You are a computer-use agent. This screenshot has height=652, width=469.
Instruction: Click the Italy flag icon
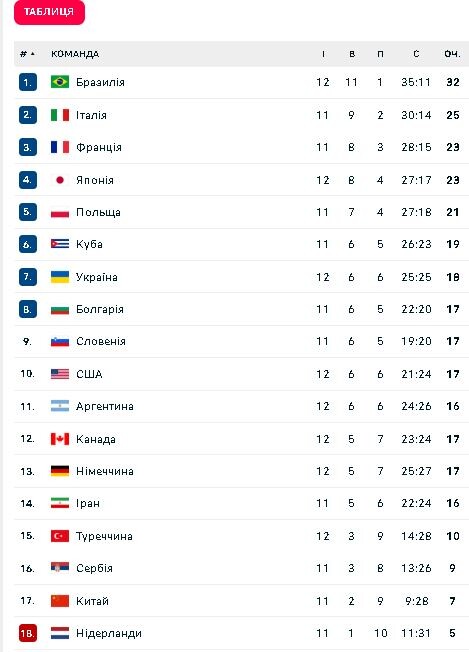pos(60,115)
